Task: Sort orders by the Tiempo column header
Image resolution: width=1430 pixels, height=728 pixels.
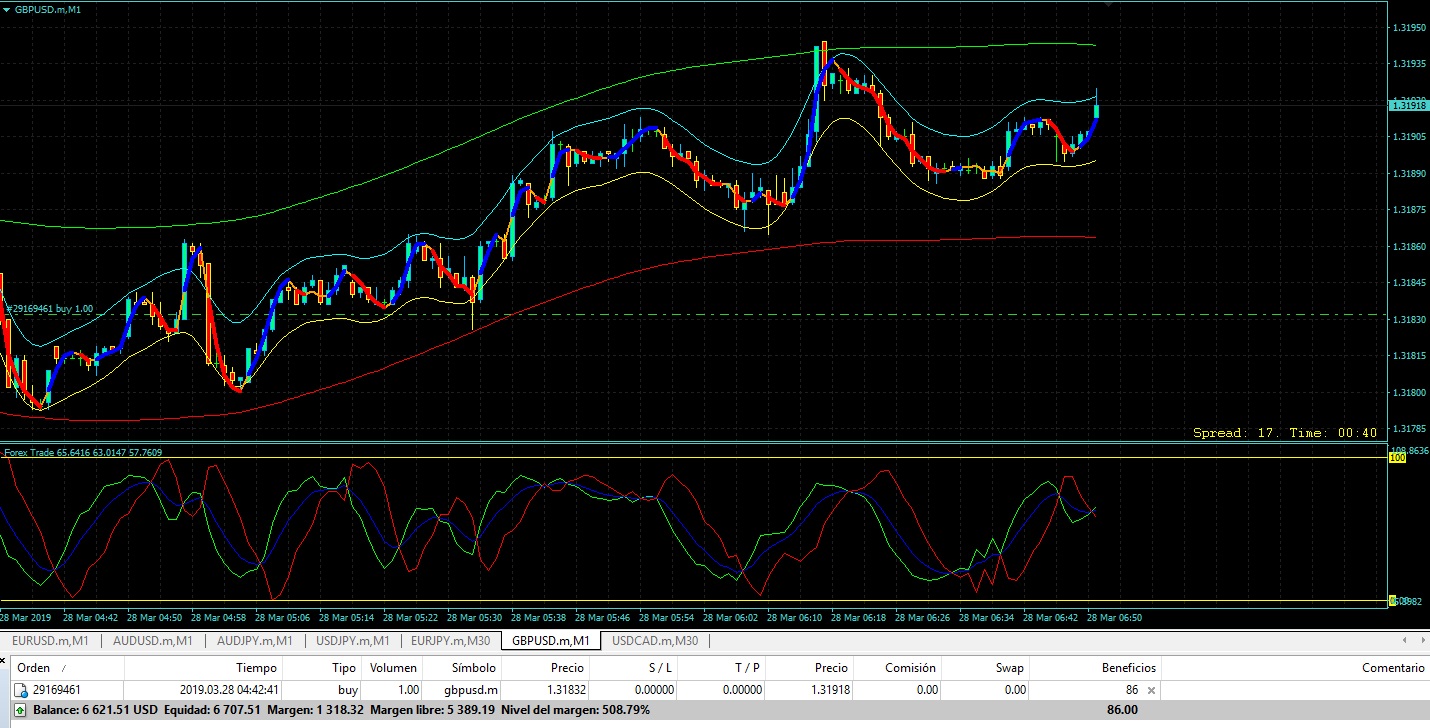Action: (x=204, y=668)
